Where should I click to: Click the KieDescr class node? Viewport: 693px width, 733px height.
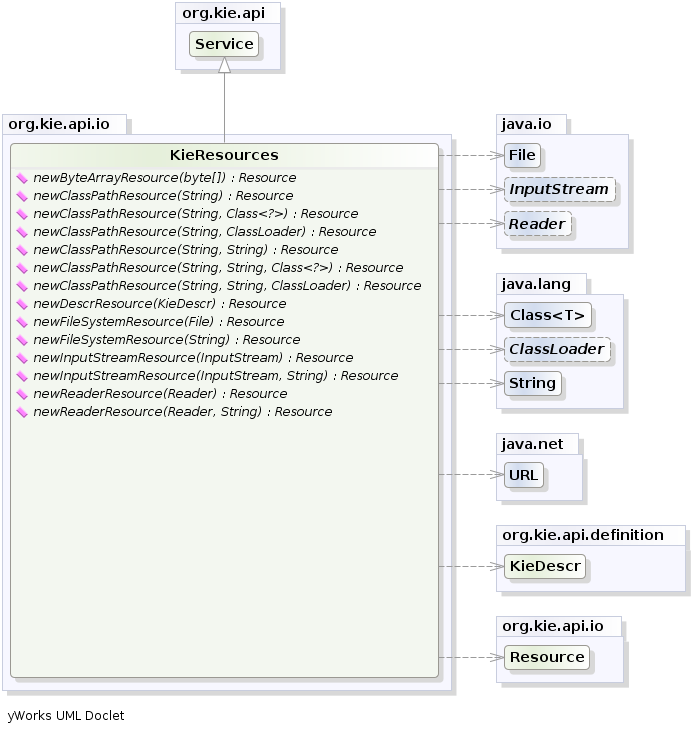[545, 566]
